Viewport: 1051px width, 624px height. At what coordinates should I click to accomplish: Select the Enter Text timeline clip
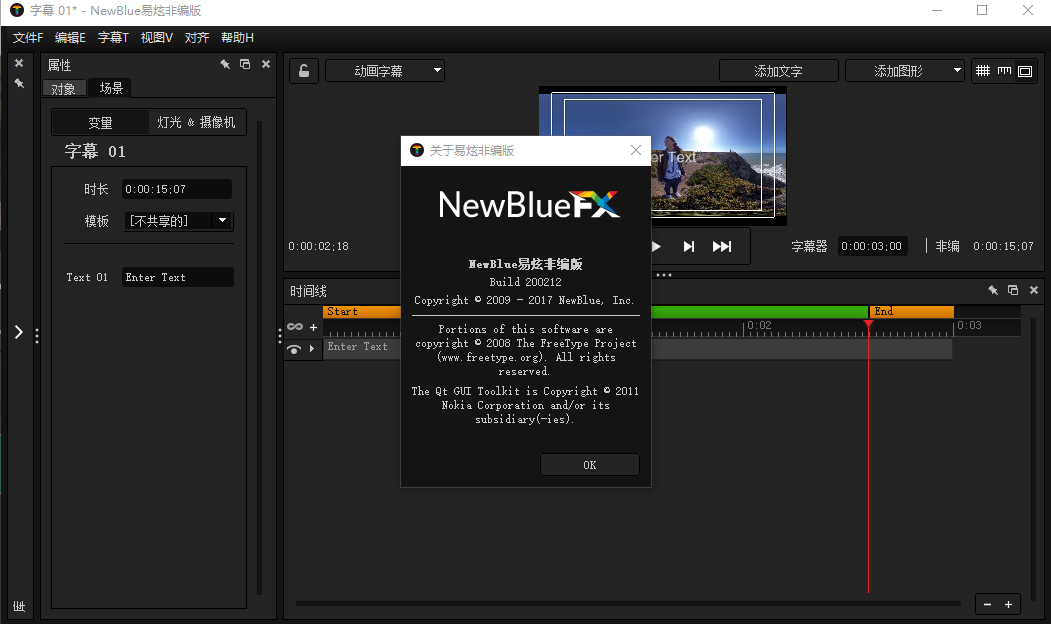(637, 349)
